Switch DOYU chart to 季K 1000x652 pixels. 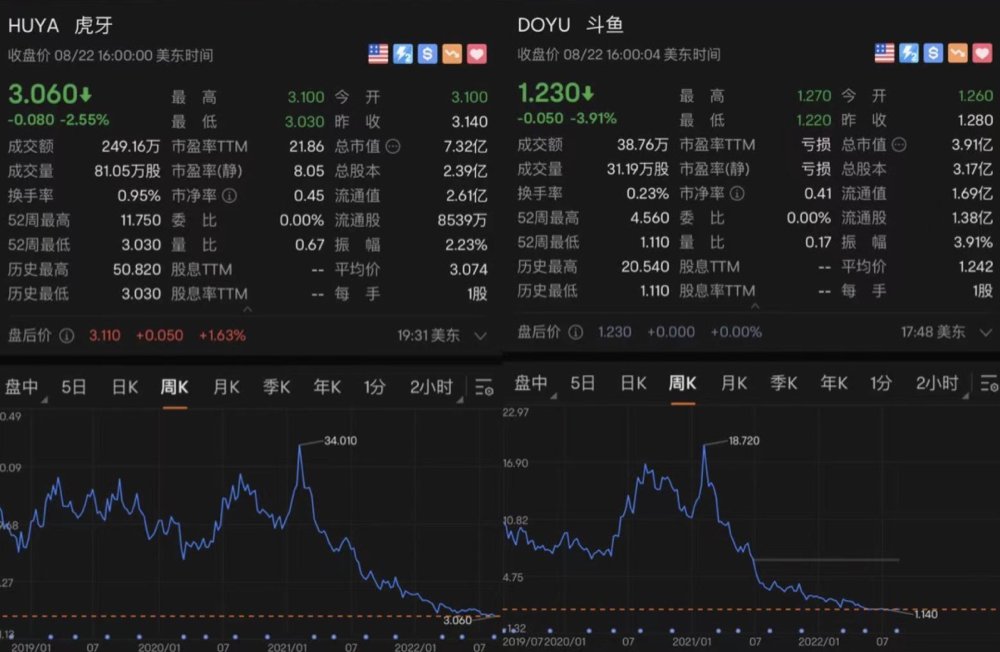tap(784, 383)
